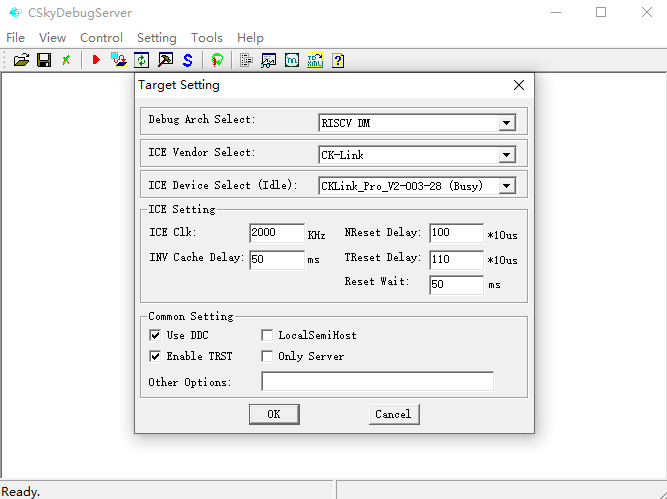This screenshot has width=667, height=499.
Task: Click the open folder toolbar icon
Action: tap(21, 60)
